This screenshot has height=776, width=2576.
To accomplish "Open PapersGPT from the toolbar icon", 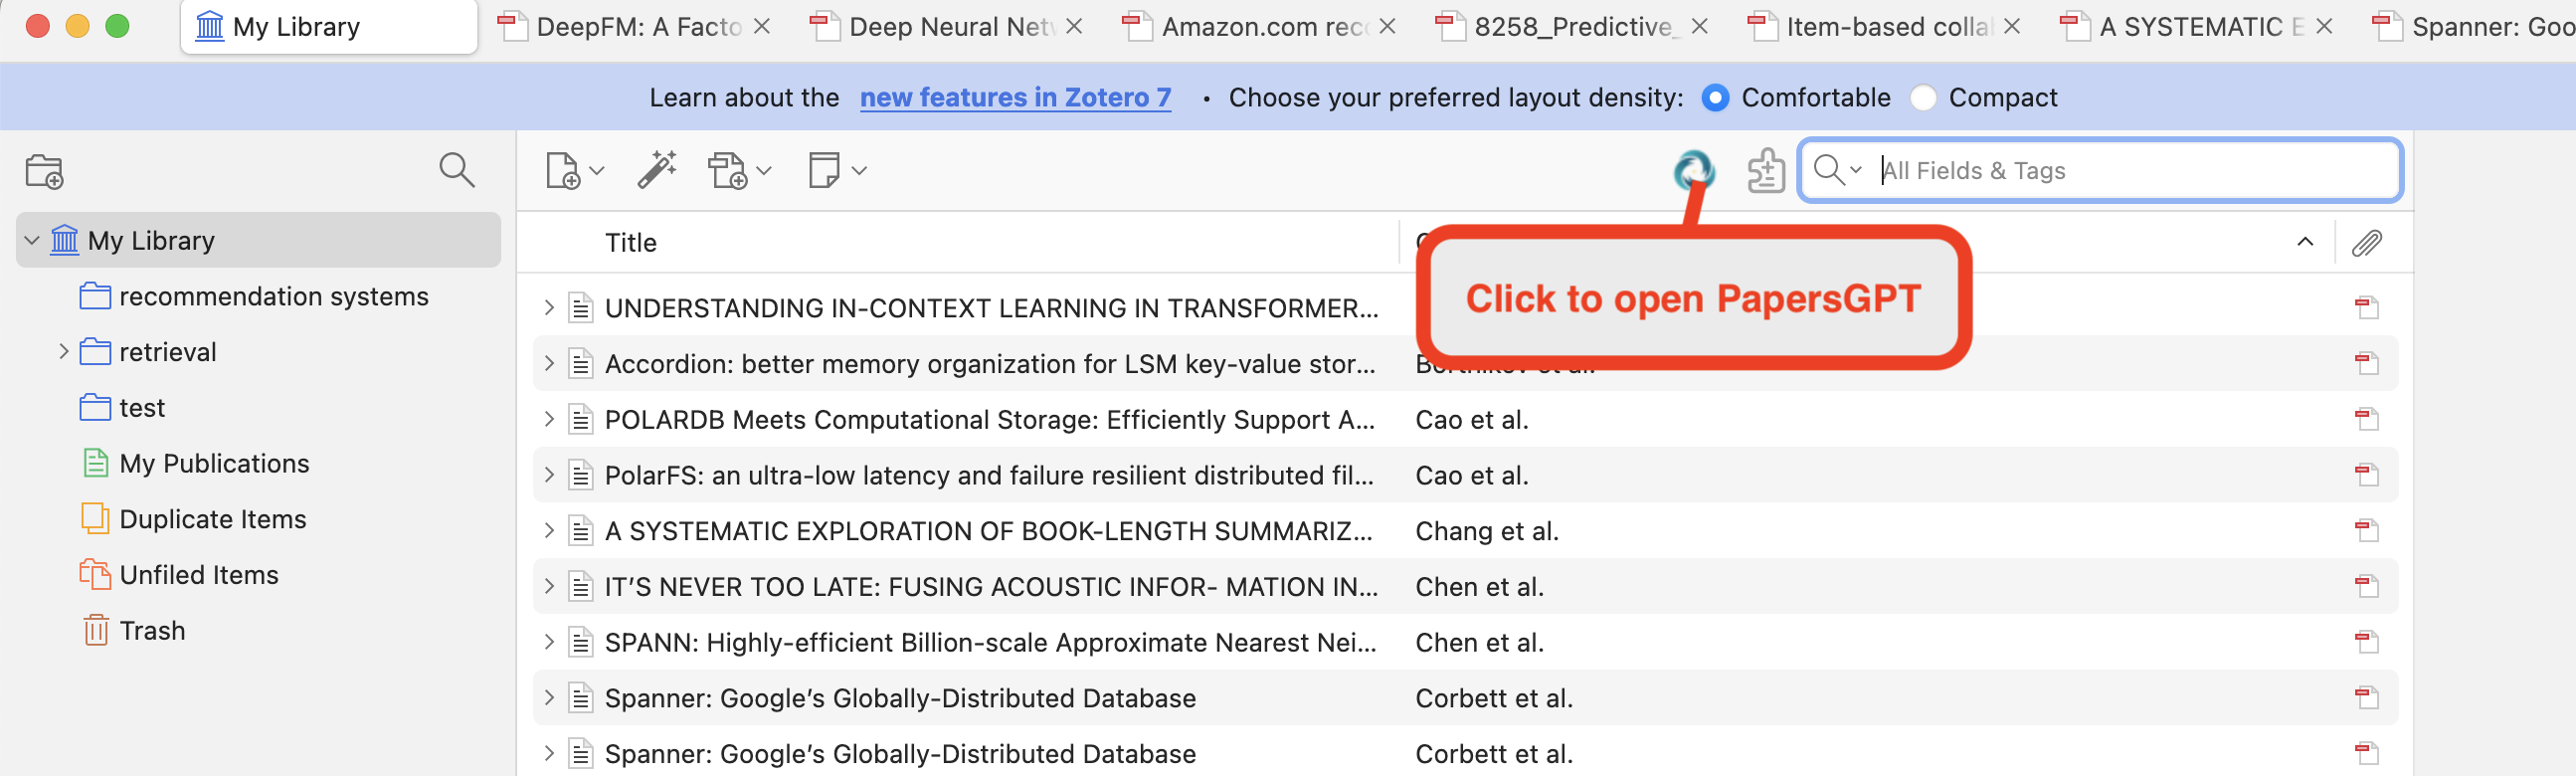I will pyautogui.click(x=1693, y=170).
